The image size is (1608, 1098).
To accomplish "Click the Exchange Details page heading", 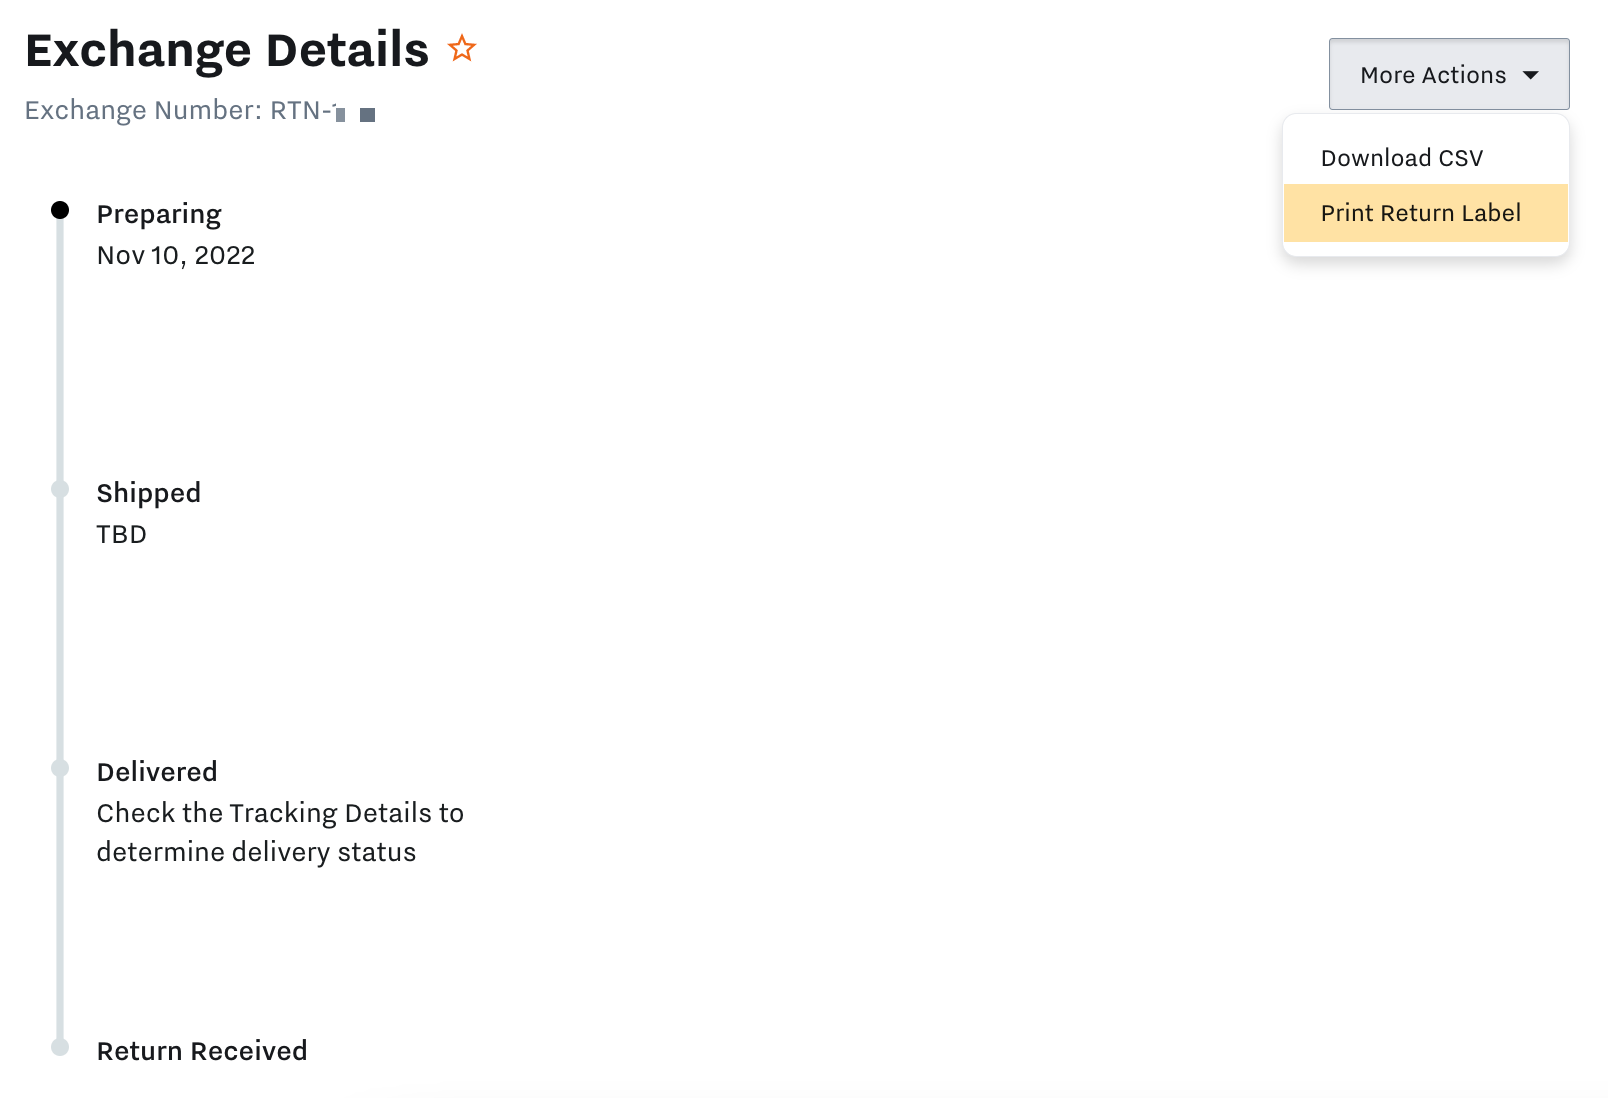I will (x=227, y=50).
